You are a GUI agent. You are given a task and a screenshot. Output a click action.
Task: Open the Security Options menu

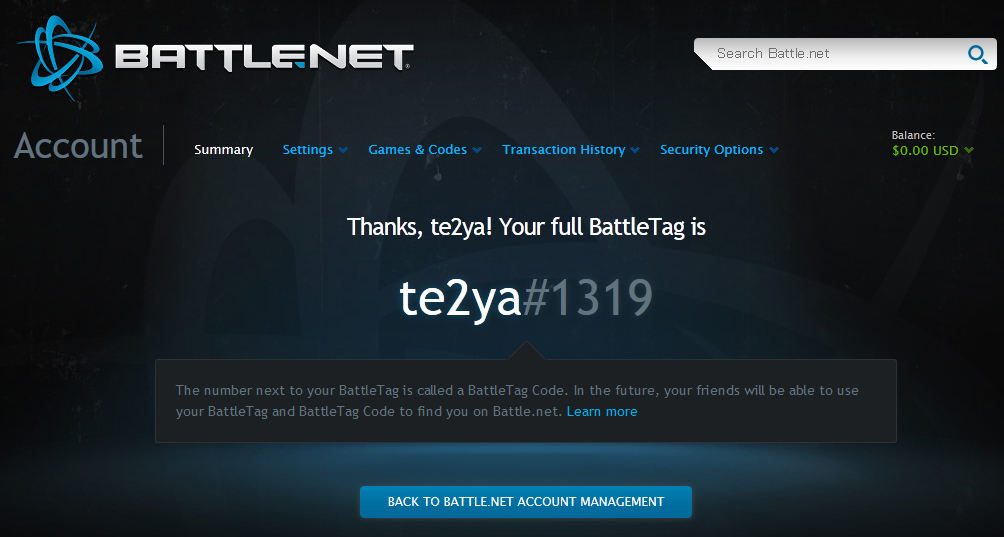711,150
